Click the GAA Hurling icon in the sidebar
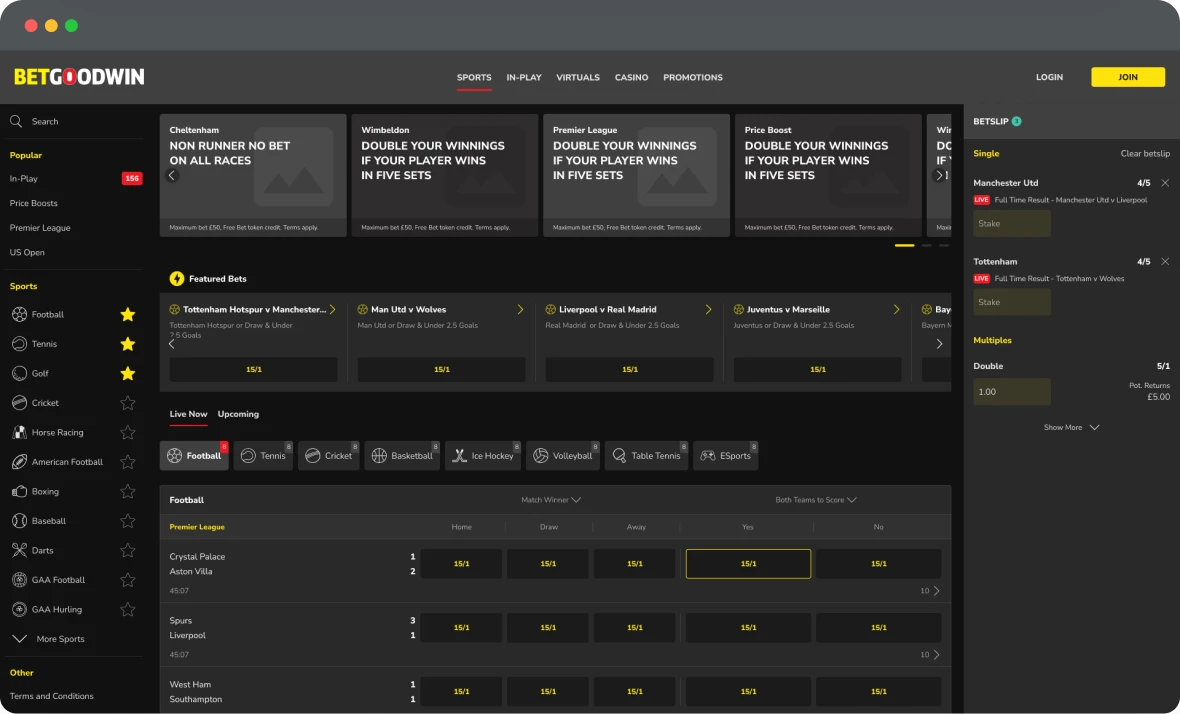 tap(20, 609)
